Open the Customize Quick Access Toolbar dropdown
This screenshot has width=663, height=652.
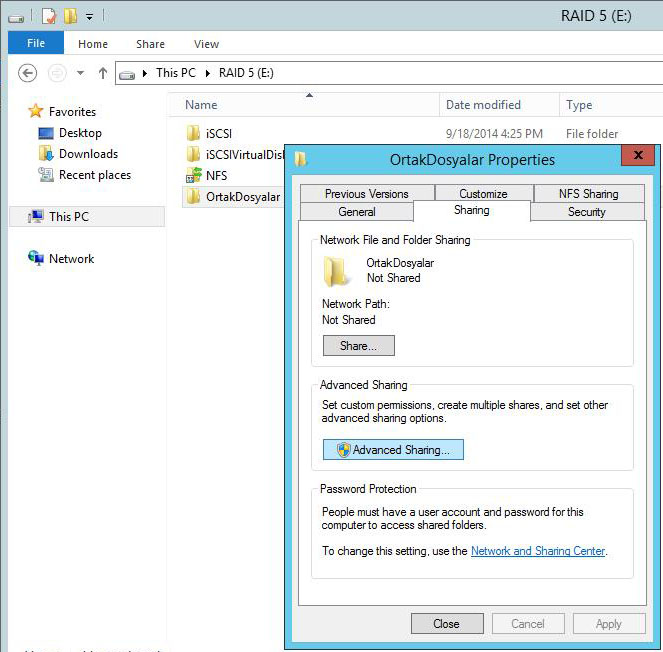(89, 17)
